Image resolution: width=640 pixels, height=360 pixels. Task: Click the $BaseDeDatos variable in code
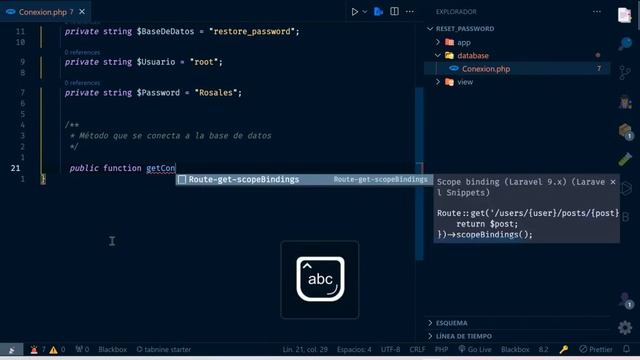165,31
